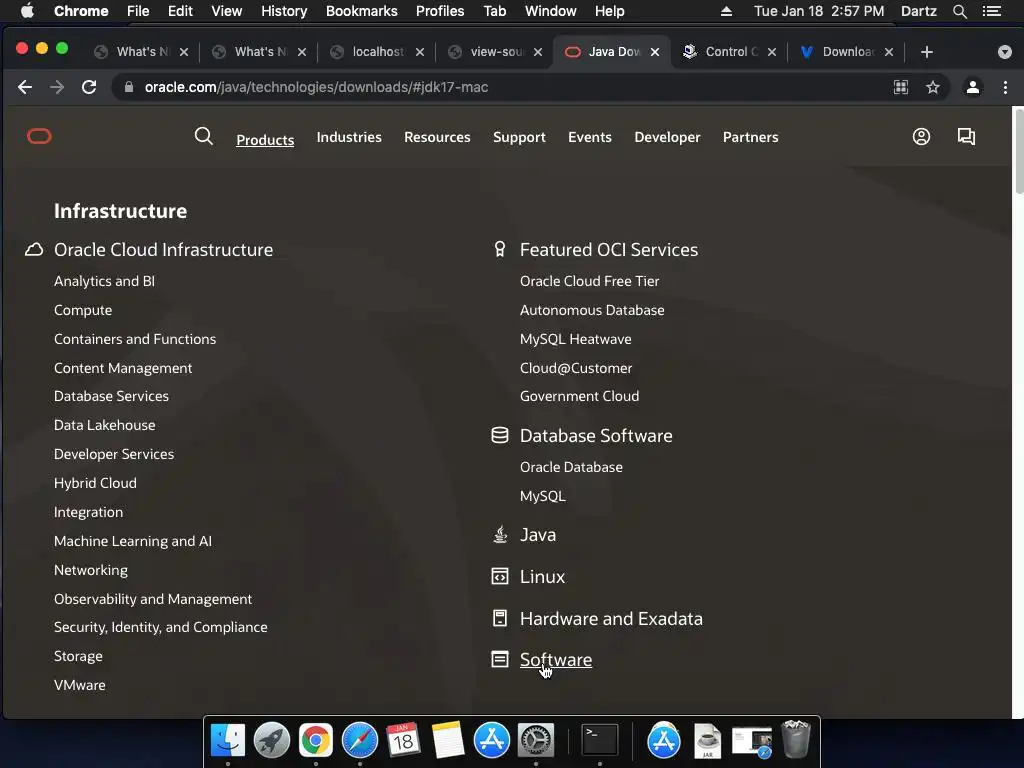
Task: Open Trash in the Dock
Action: (795, 739)
